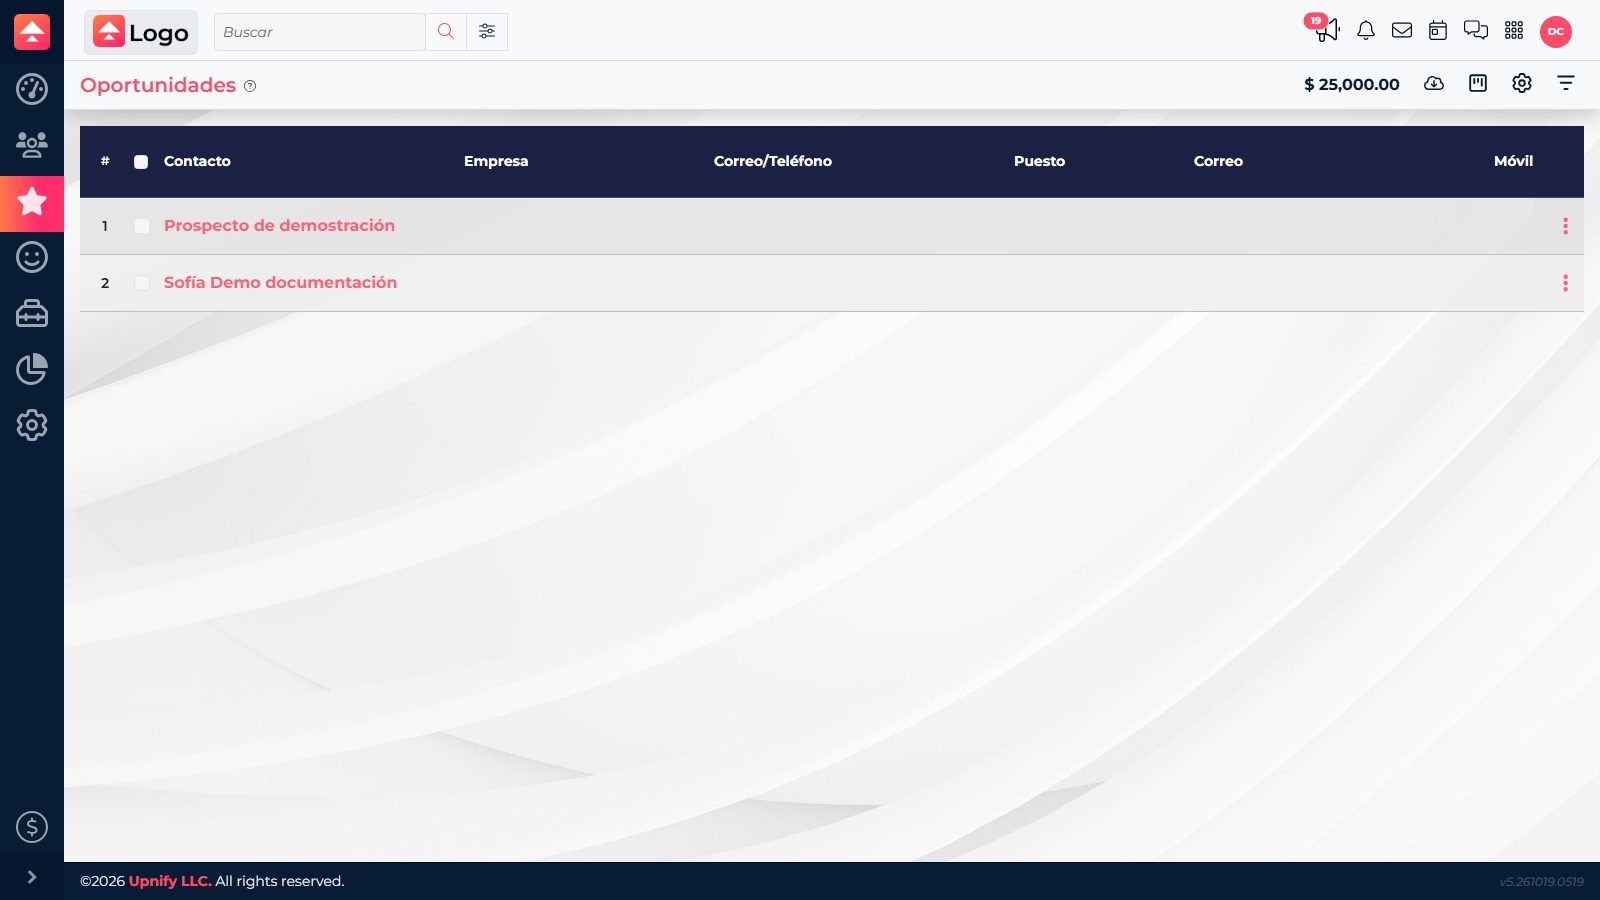This screenshot has width=1600, height=900.
Task: Click the Puesto column header
Action: [x=1039, y=161]
